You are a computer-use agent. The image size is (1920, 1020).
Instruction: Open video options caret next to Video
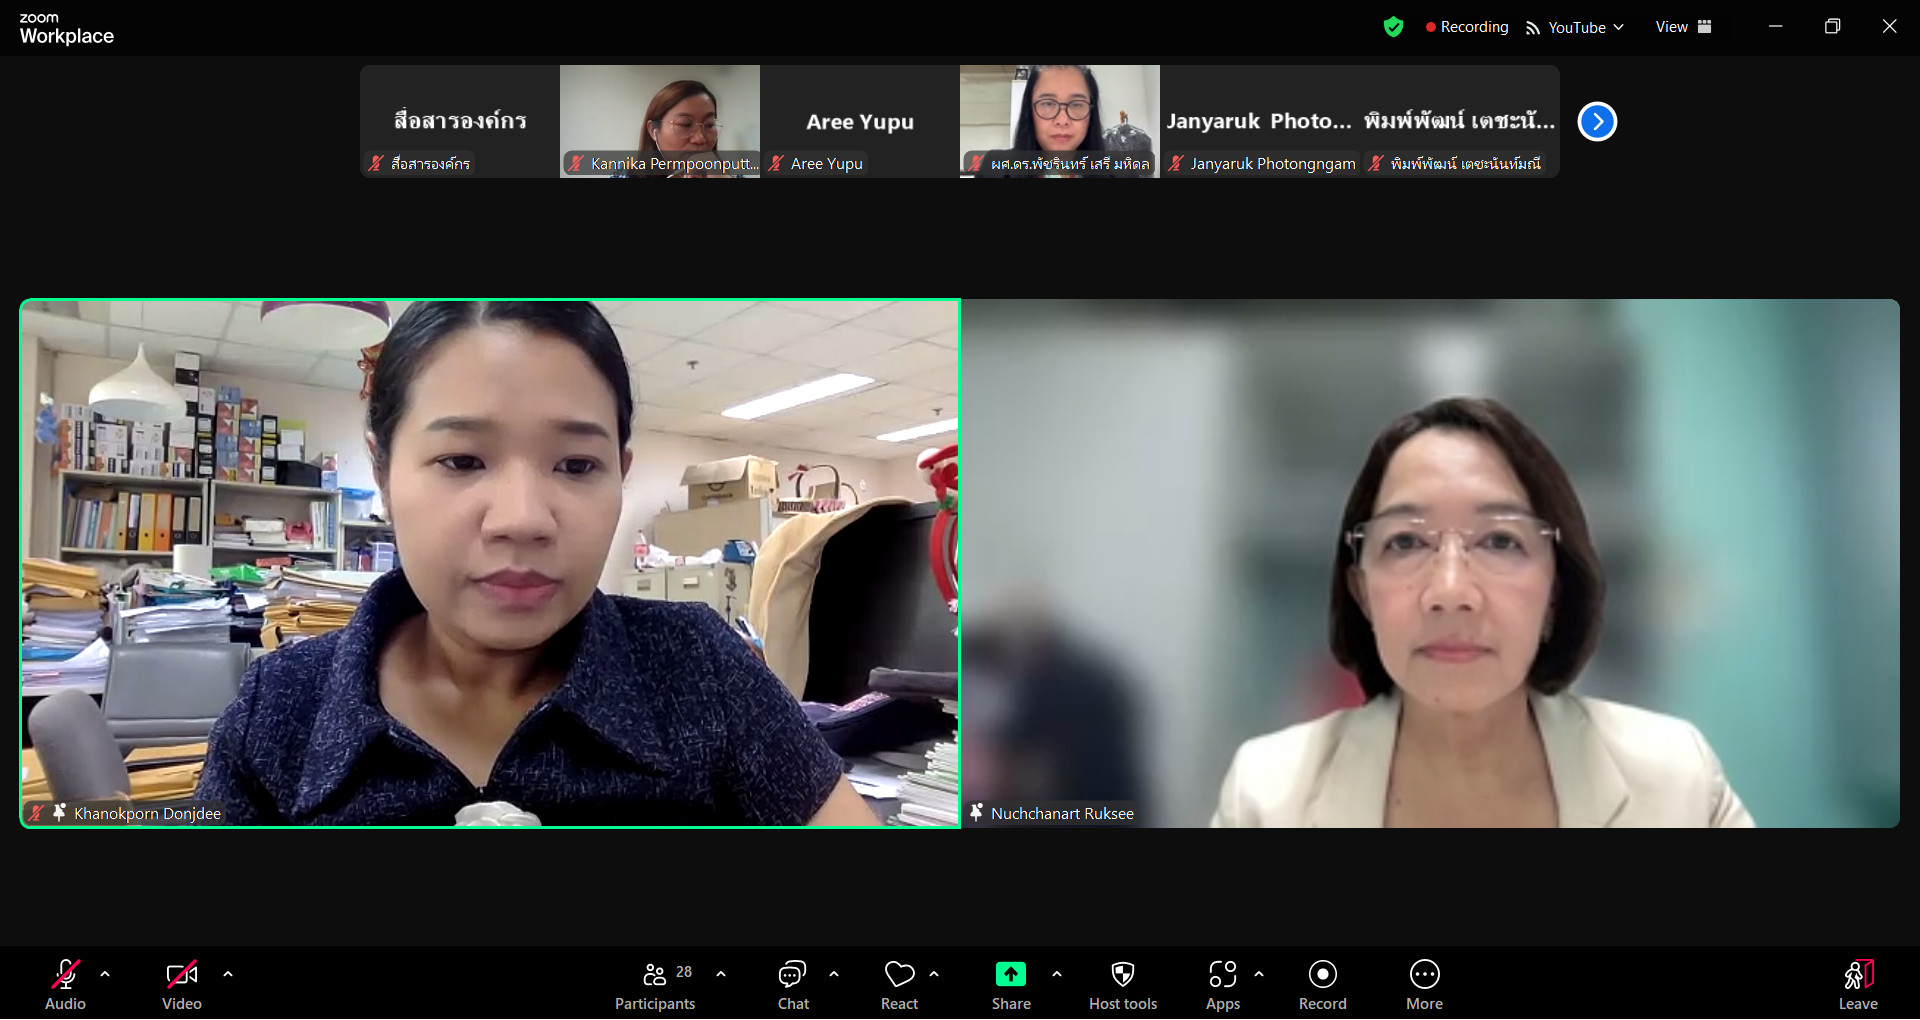tap(228, 974)
